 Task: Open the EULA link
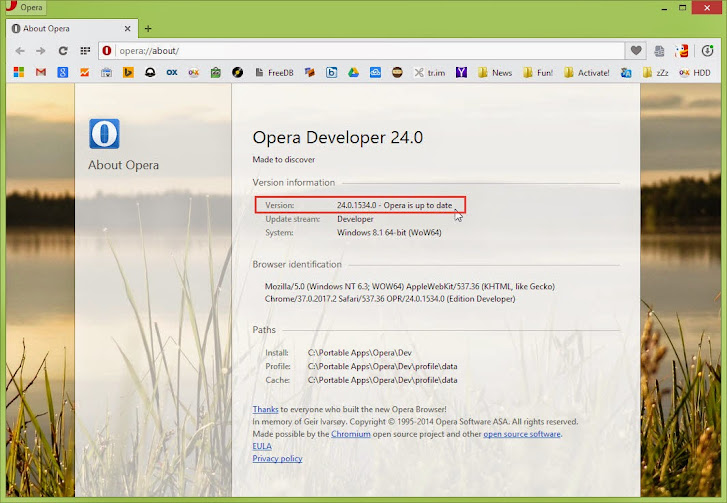262,446
